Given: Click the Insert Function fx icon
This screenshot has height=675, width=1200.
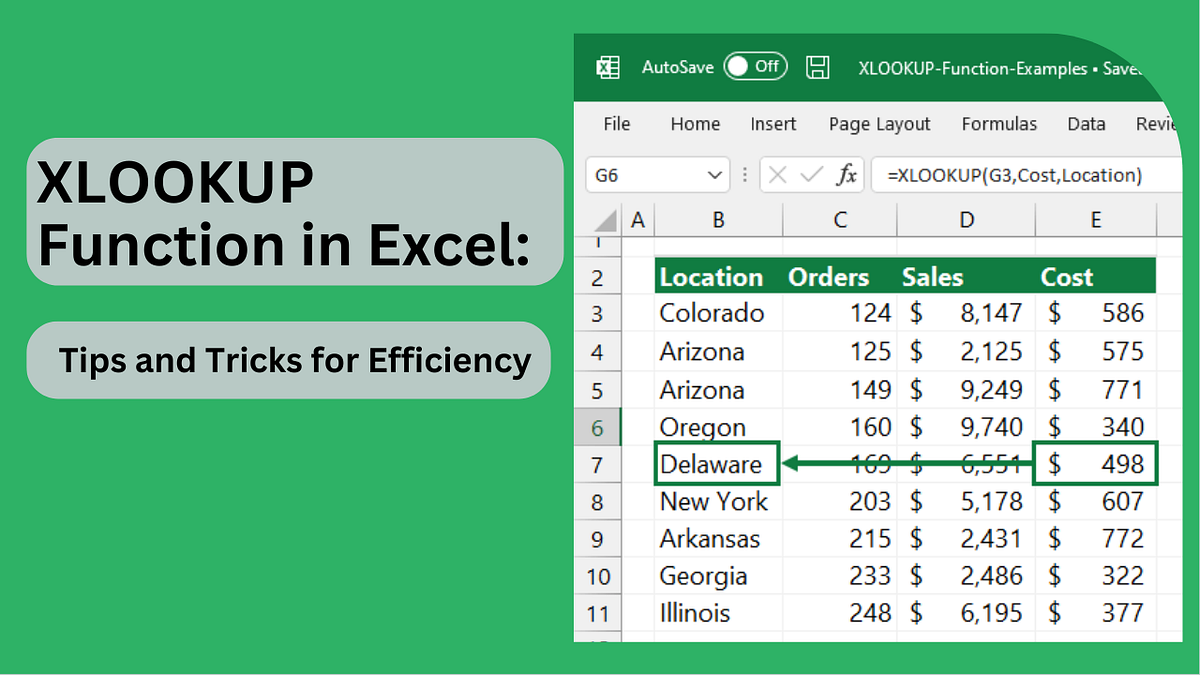Looking at the screenshot, I should 848,175.
